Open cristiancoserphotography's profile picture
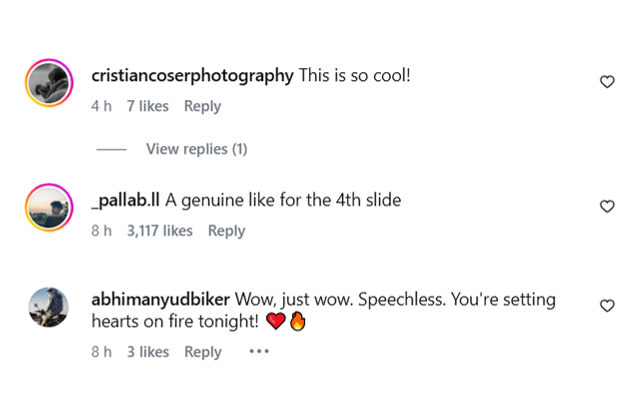Image resolution: width=629 pixels, height=408 pixels. pyautogui.click(x=48, y=84)
